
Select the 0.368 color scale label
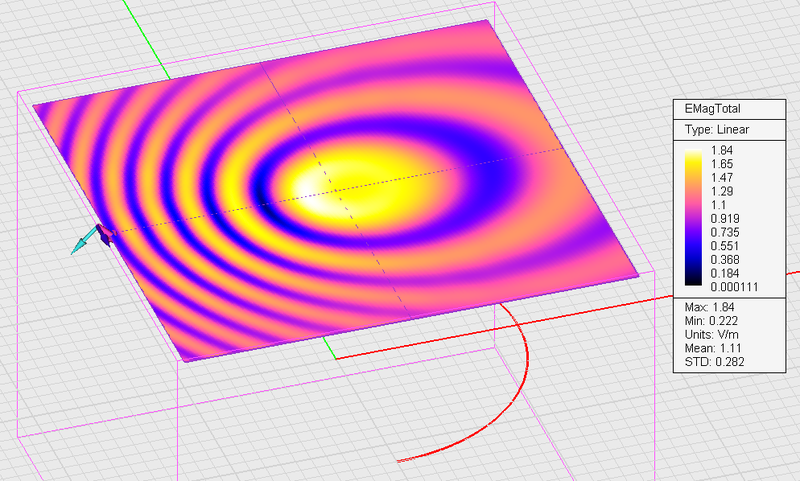point(724,260)
